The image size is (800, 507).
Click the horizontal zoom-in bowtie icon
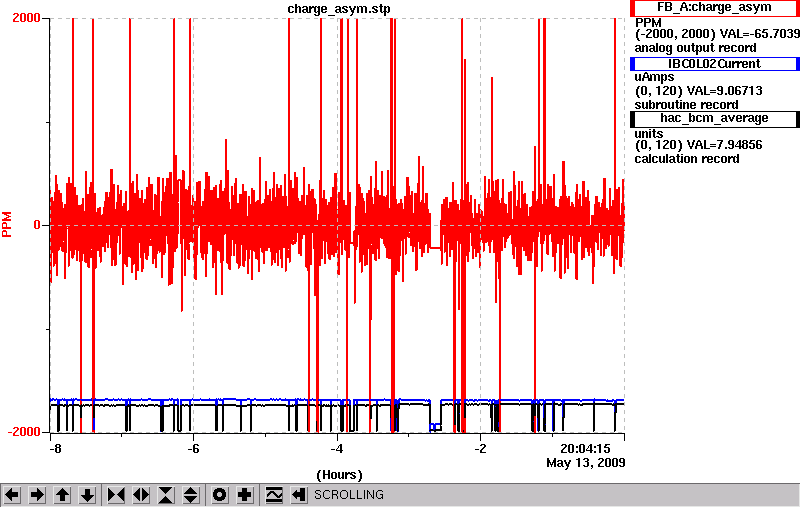click(x=116, y=495)
